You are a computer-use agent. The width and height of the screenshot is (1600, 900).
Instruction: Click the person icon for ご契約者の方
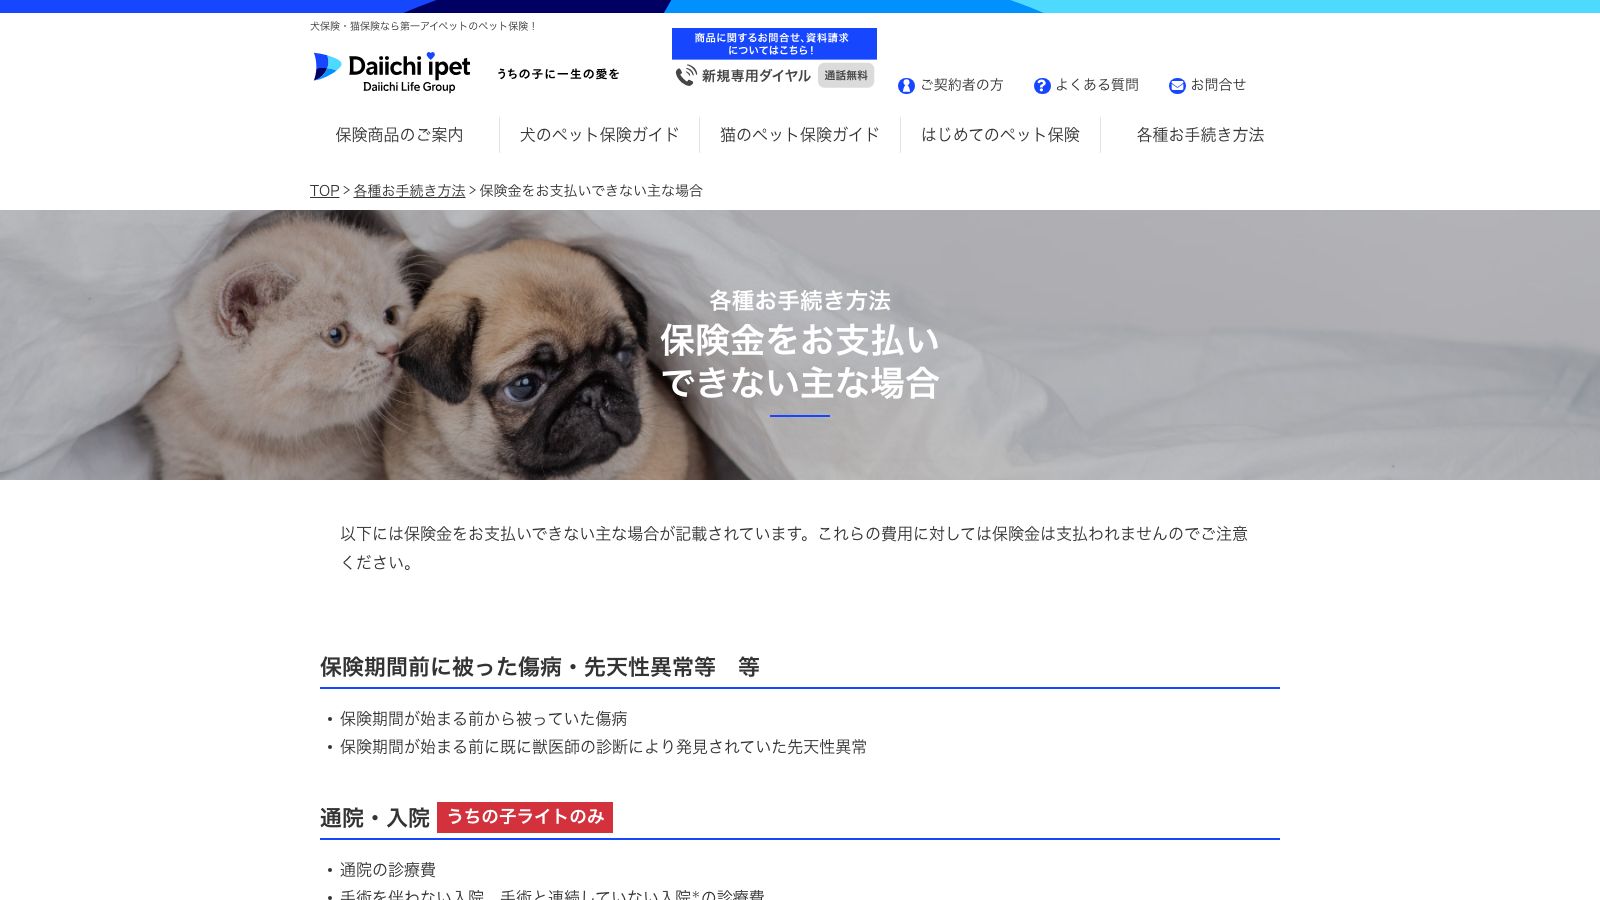[x=906, y=86]
